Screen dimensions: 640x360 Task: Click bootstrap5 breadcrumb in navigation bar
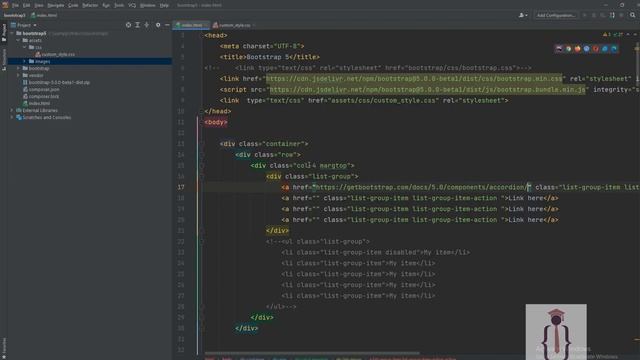coord(14,15)
